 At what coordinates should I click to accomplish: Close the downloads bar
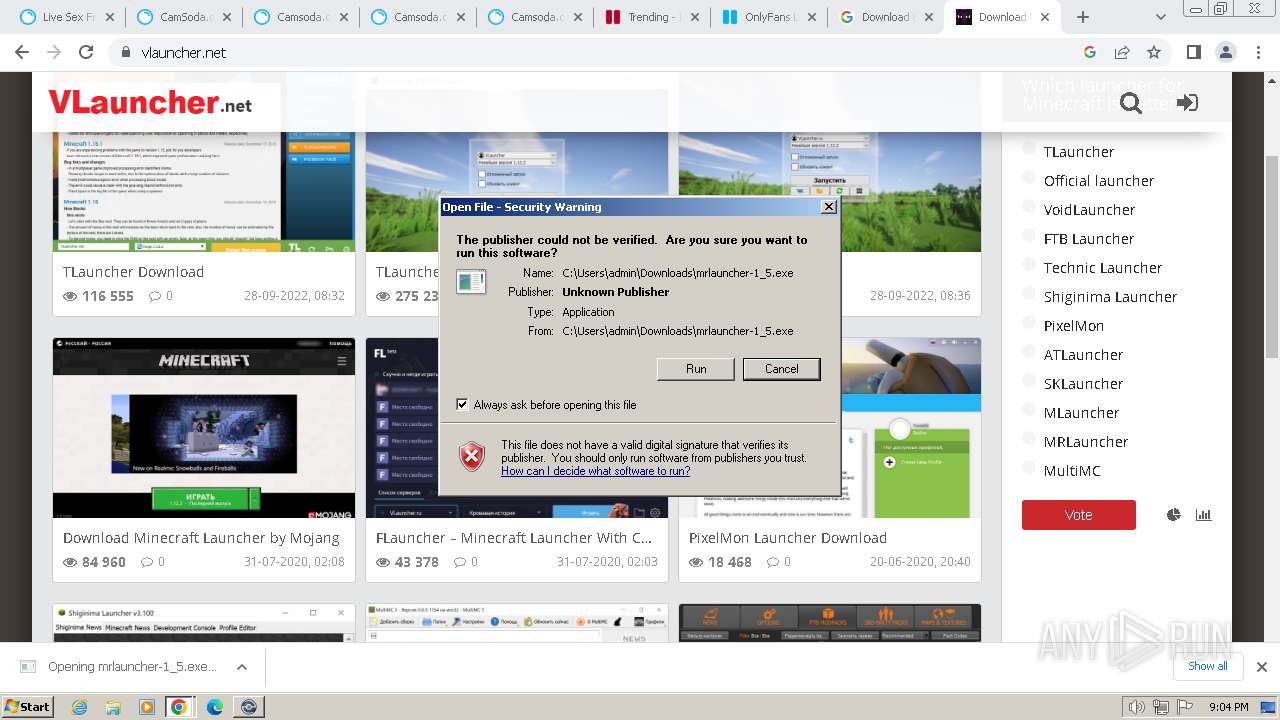click(1261, 667)
